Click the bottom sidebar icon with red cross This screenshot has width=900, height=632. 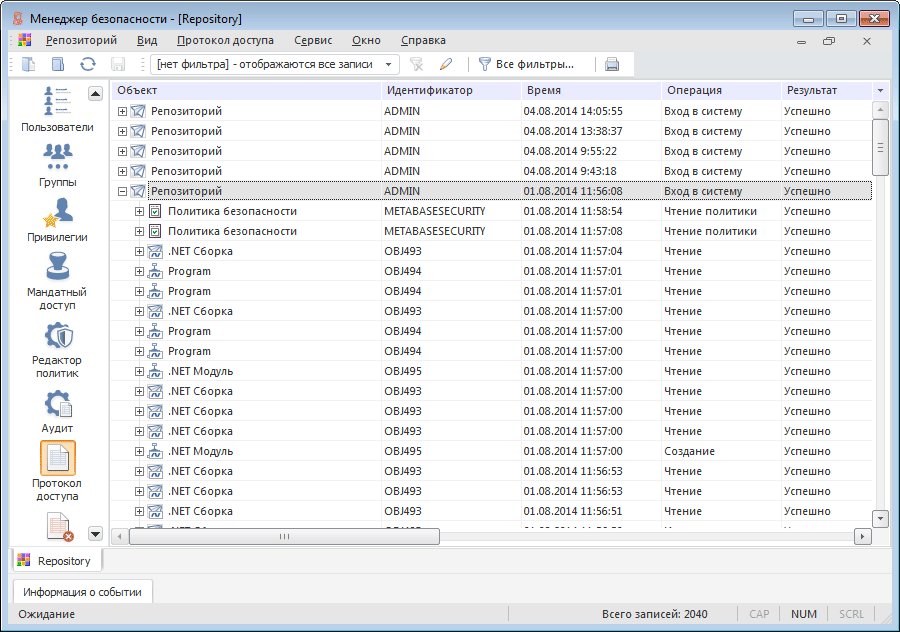tap(59, 526)
